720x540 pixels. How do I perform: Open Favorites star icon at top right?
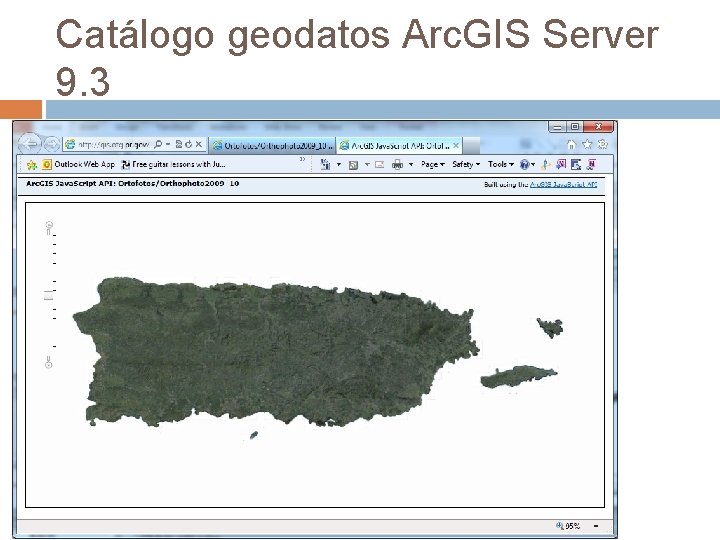pyautogui.click(x=587, y=145)
